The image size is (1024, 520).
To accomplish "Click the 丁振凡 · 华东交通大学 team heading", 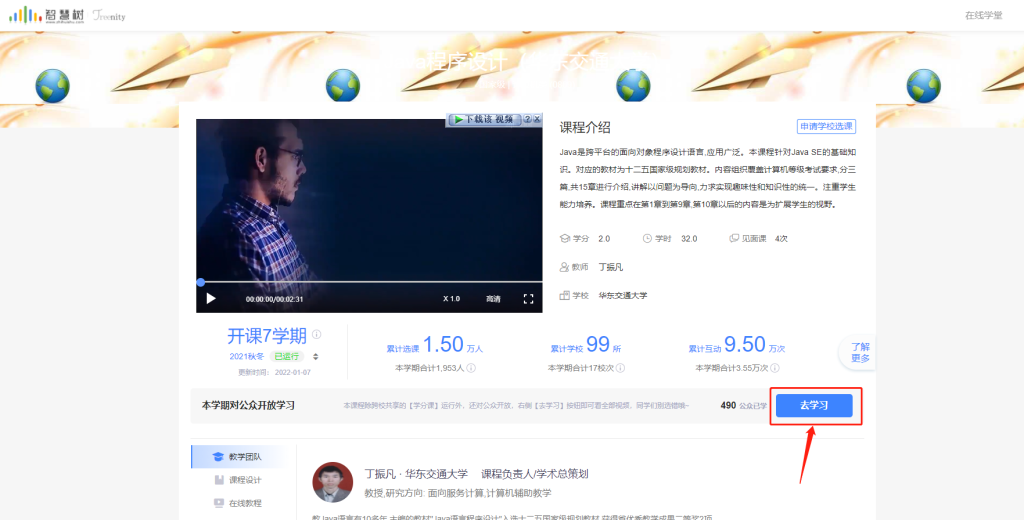I will 416,474.
